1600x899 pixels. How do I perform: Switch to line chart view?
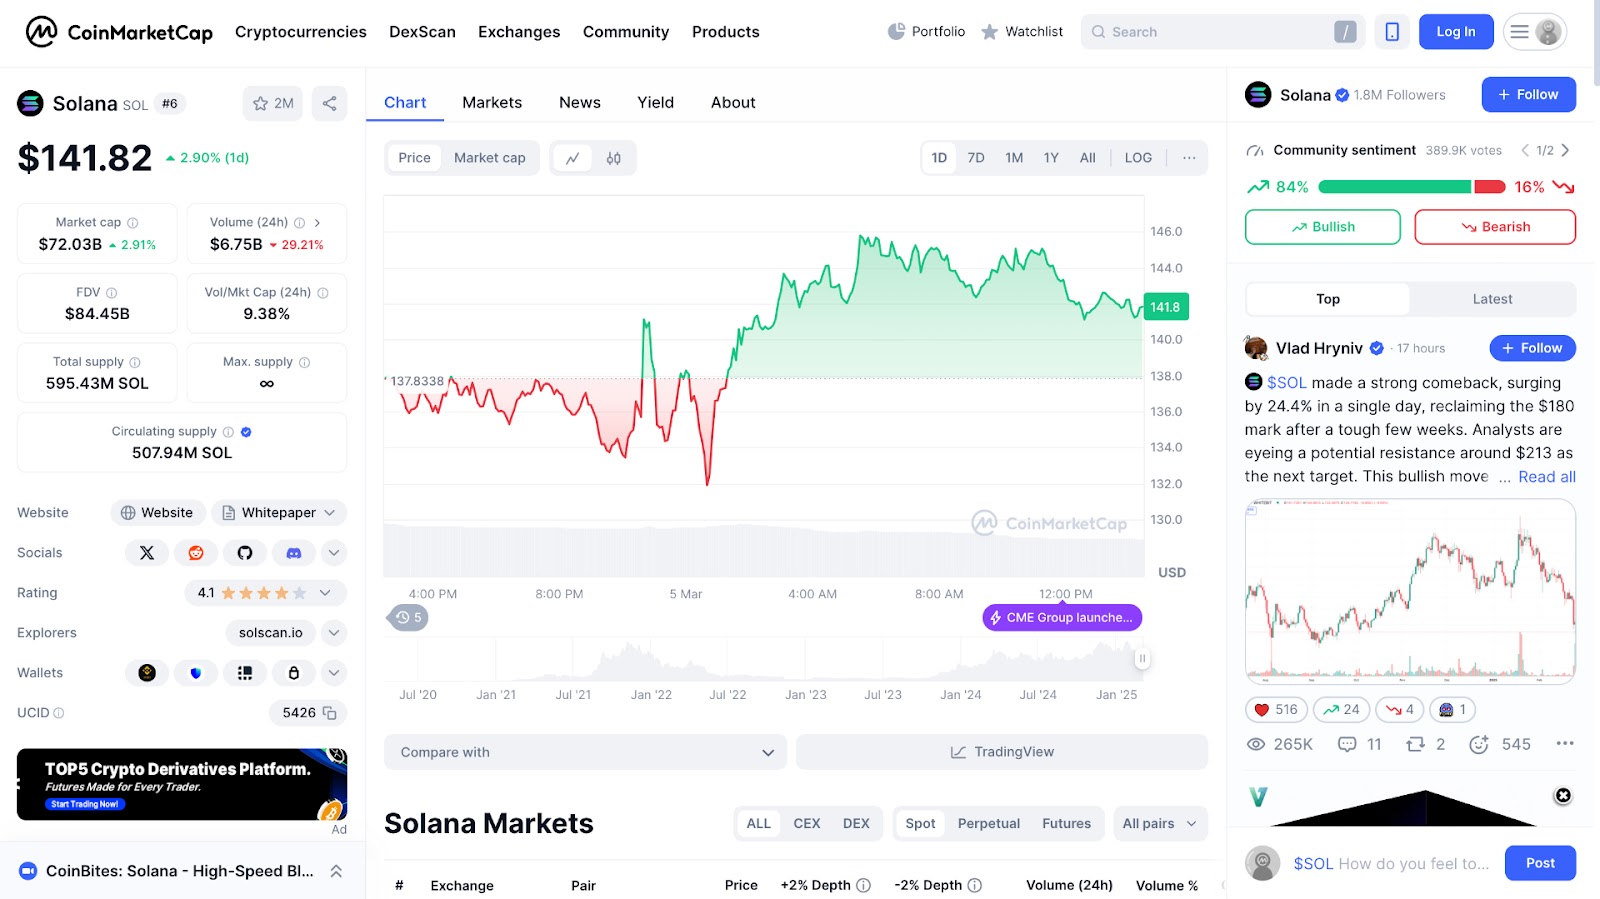pos(573,158)
